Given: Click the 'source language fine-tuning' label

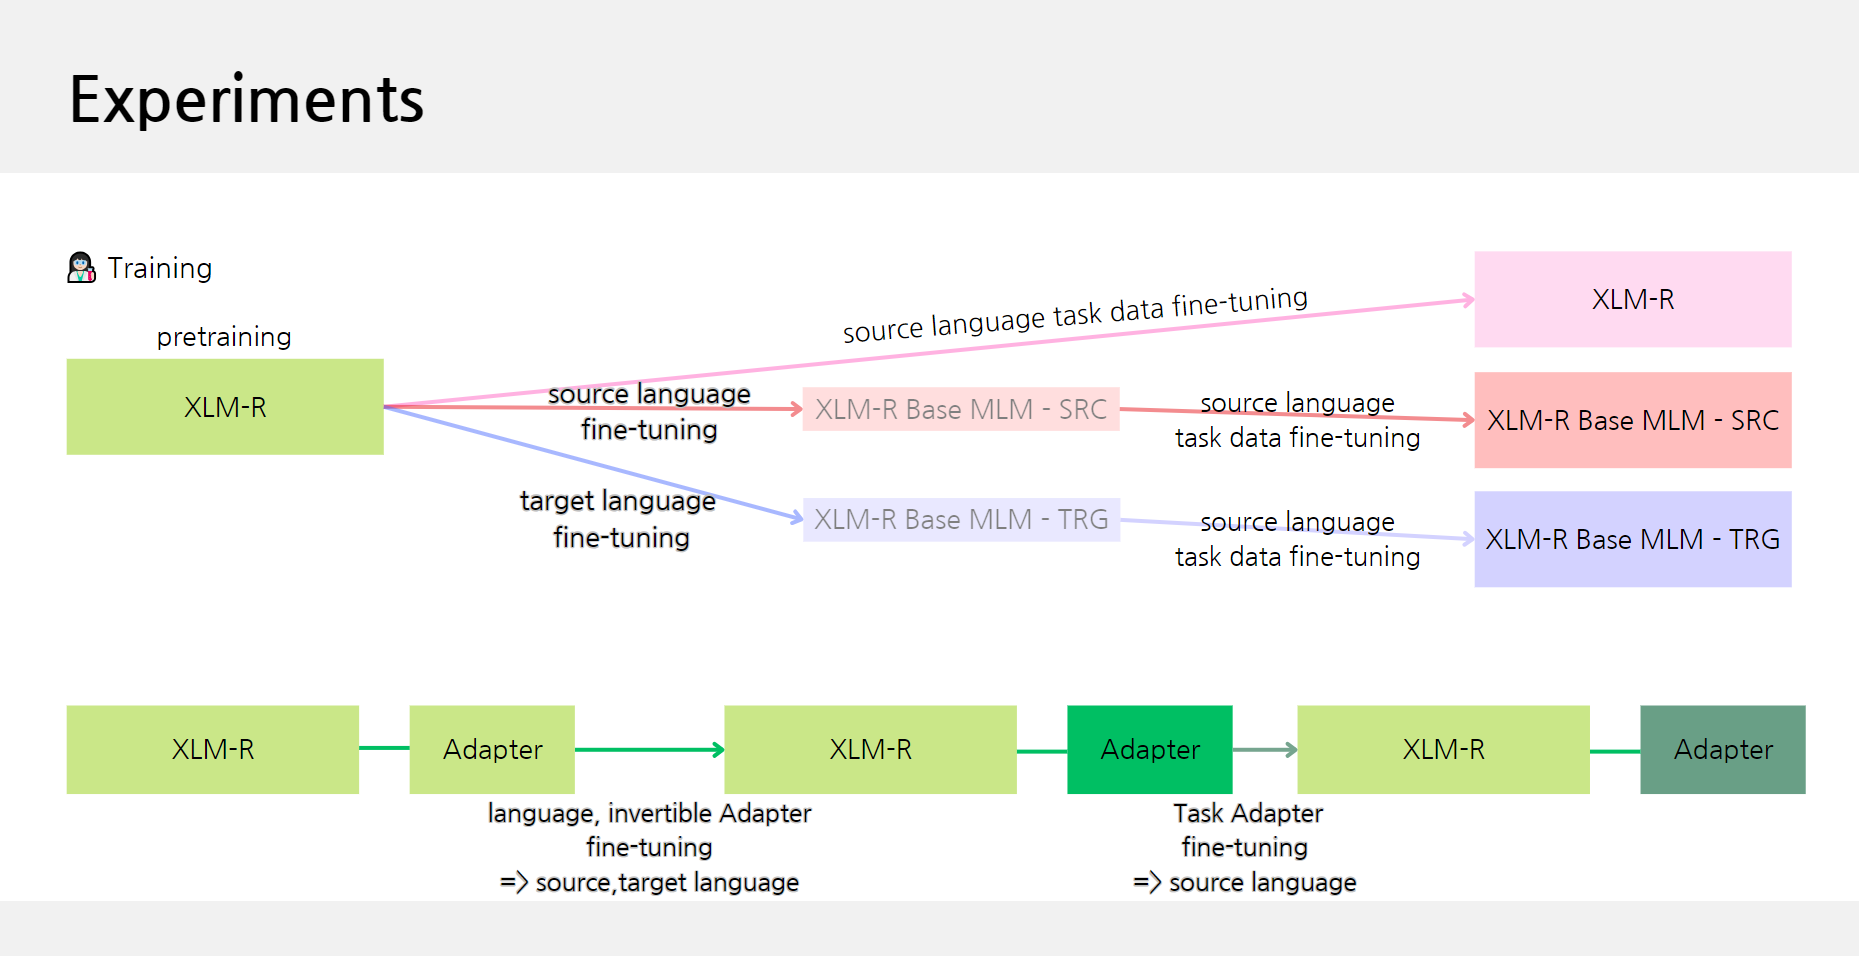Looking at the screenshot, I should tap(649, 412).
